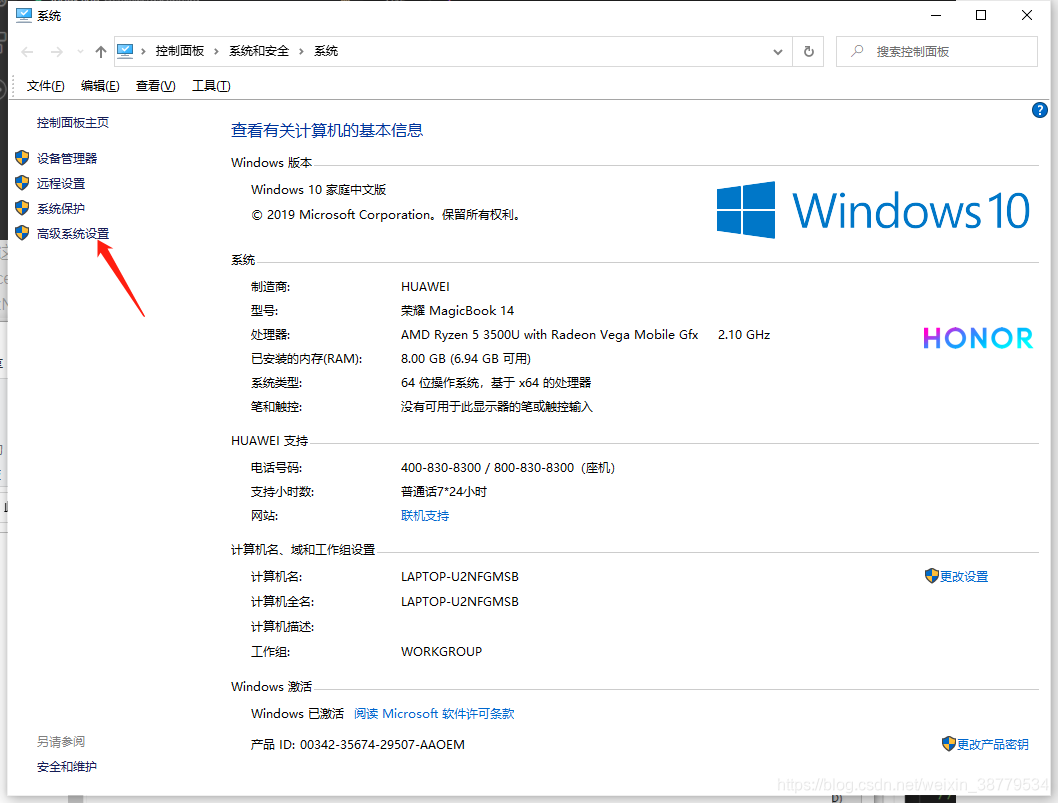Click the 系统和安全 breadcrumb

259,51
